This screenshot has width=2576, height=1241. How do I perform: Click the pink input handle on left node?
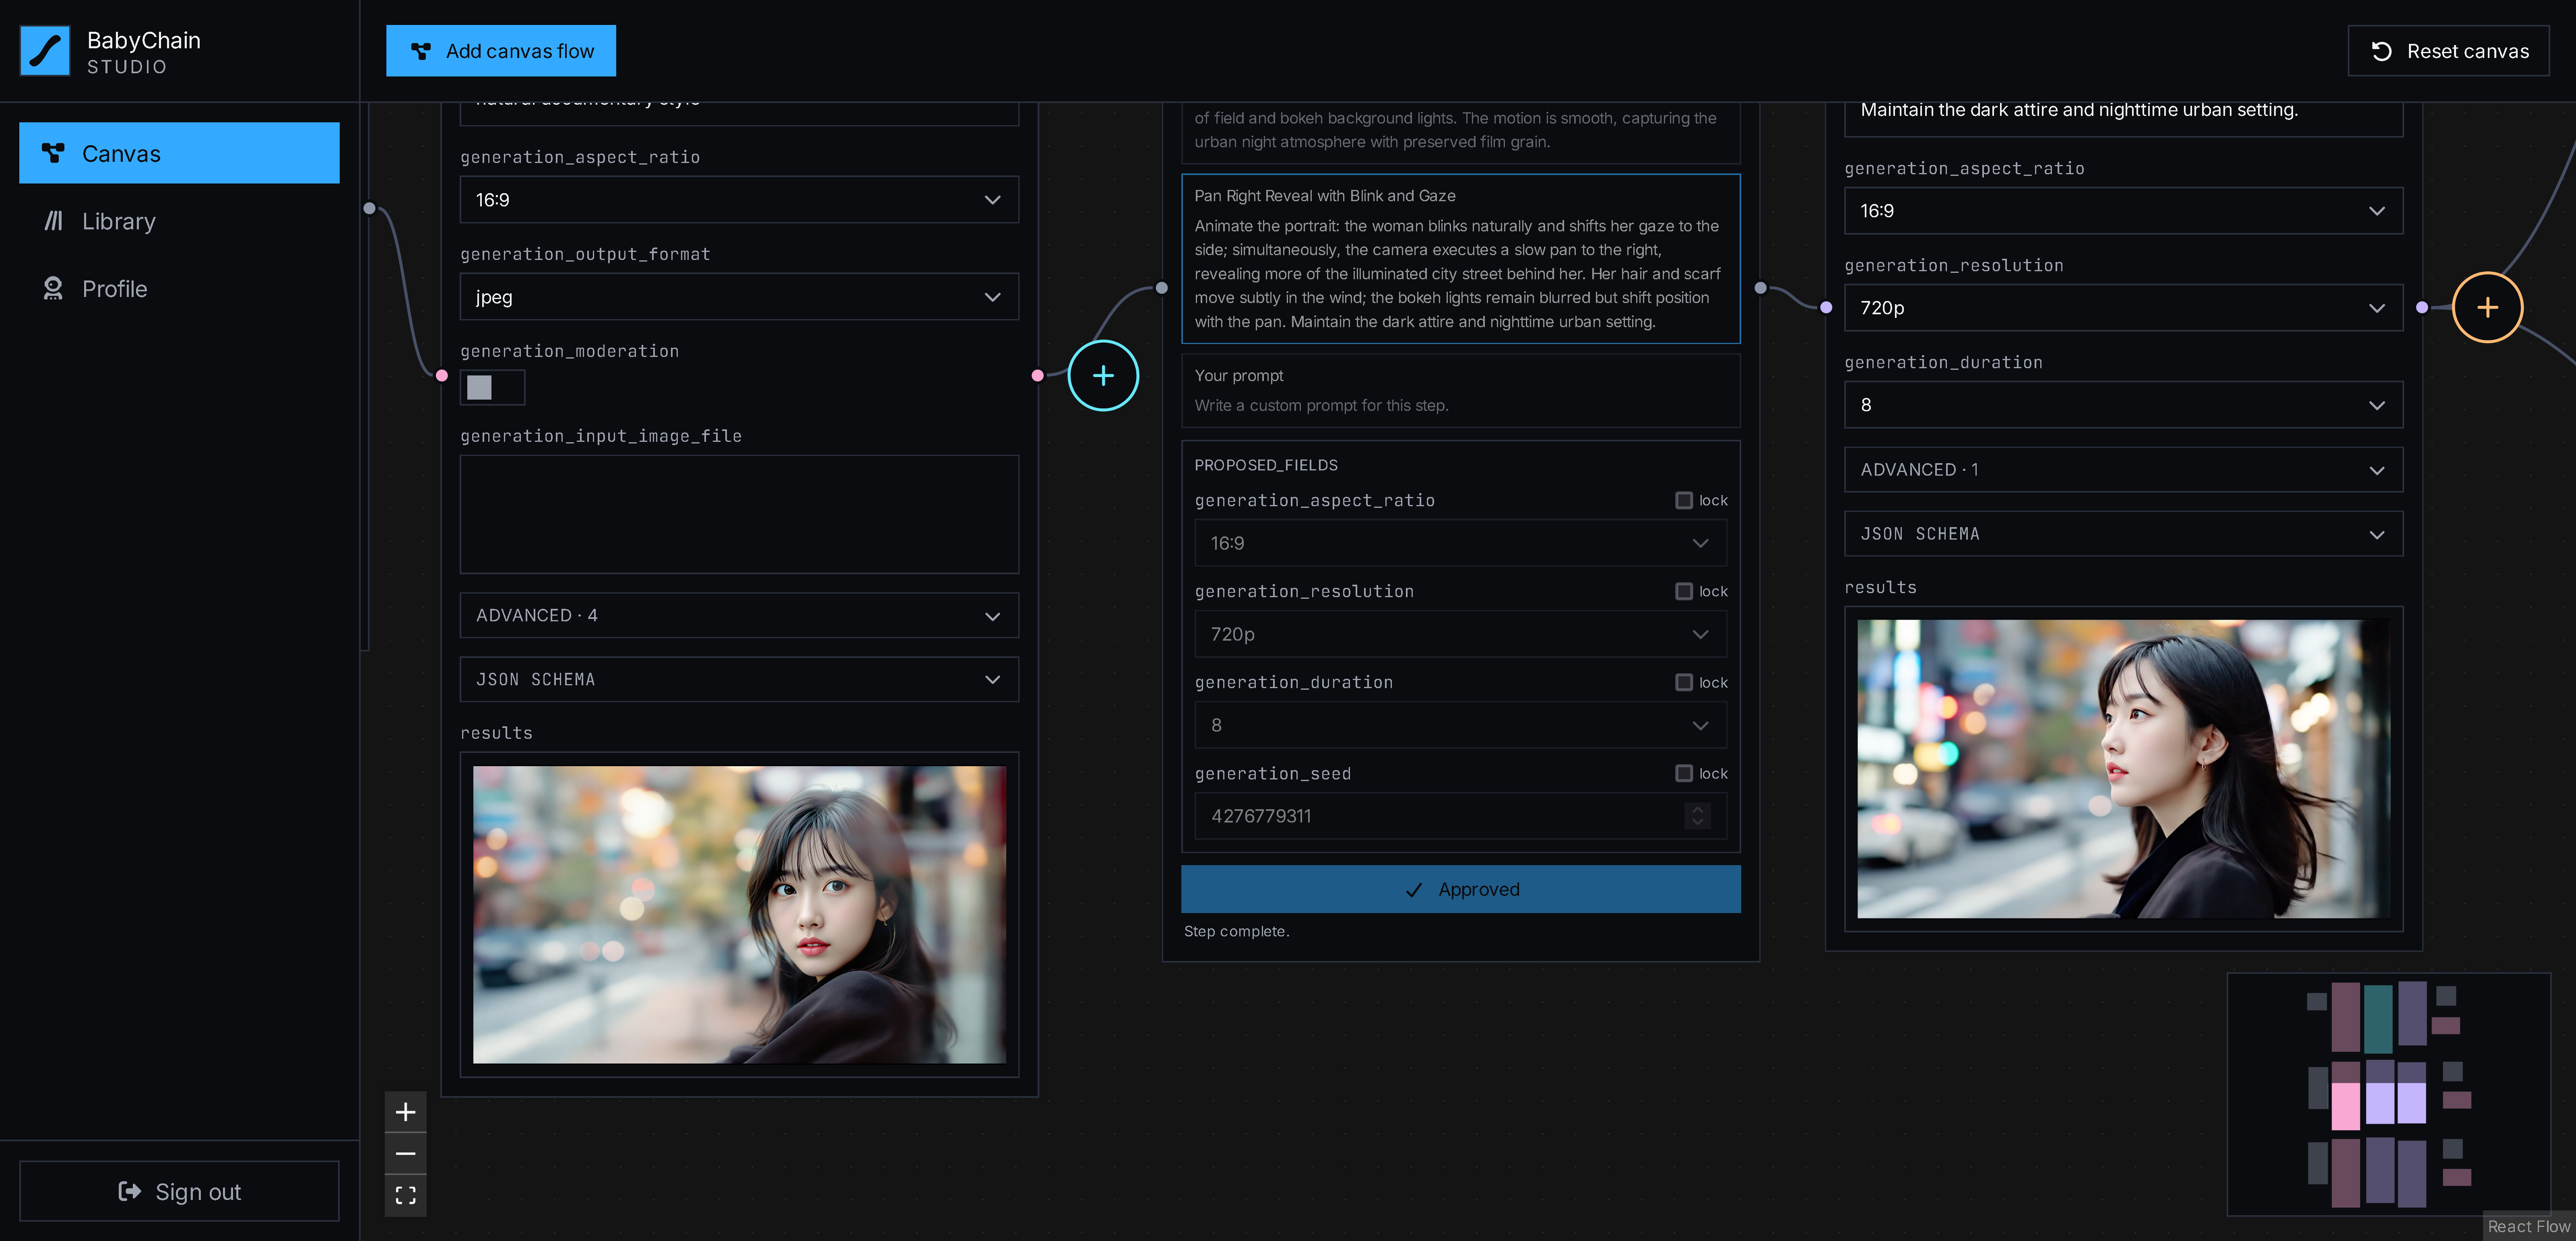(442, 376)
